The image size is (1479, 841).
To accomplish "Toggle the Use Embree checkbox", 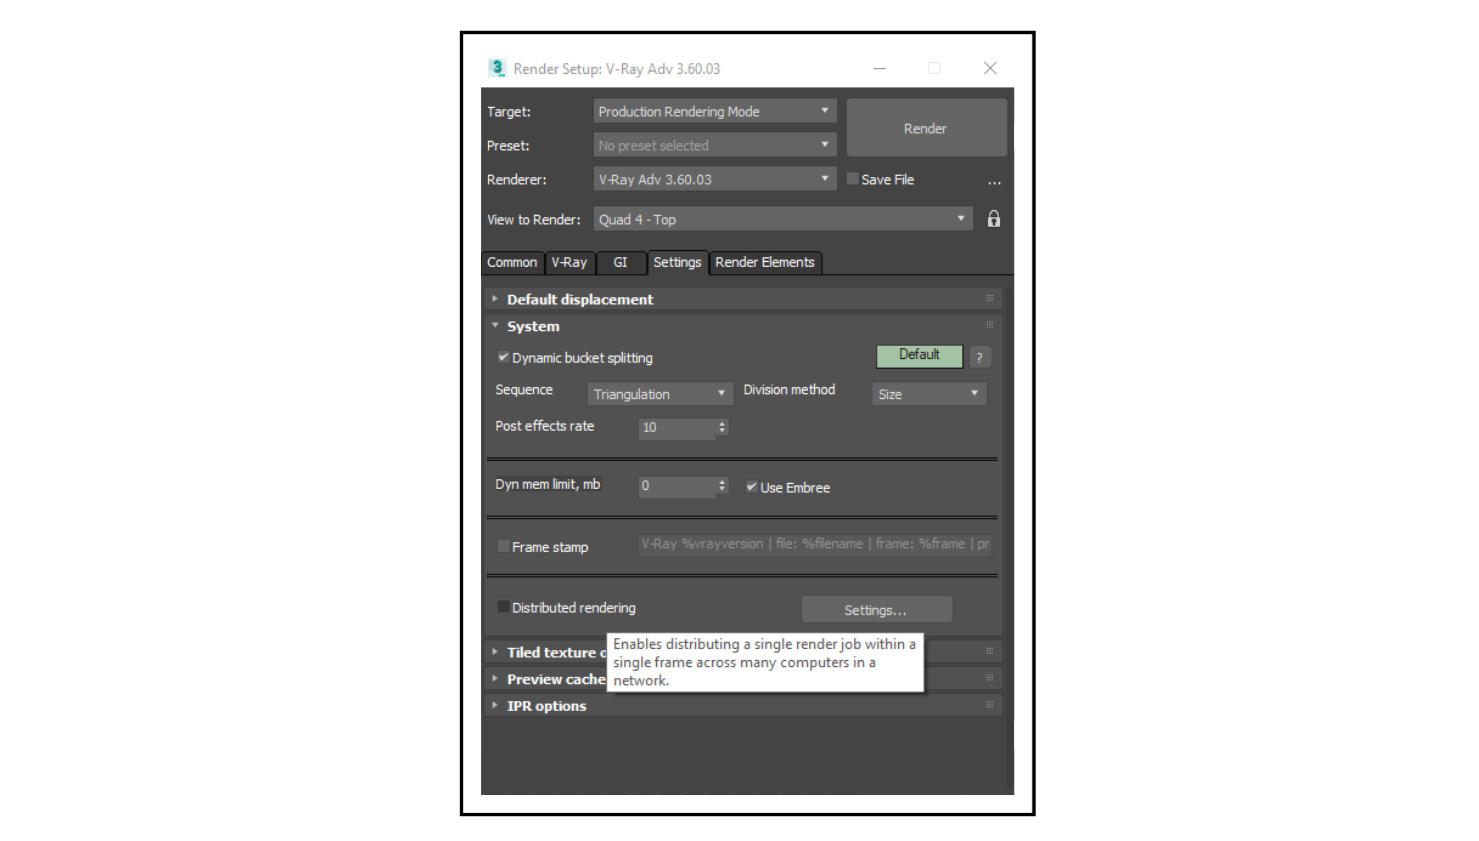I will coord(751,487).
